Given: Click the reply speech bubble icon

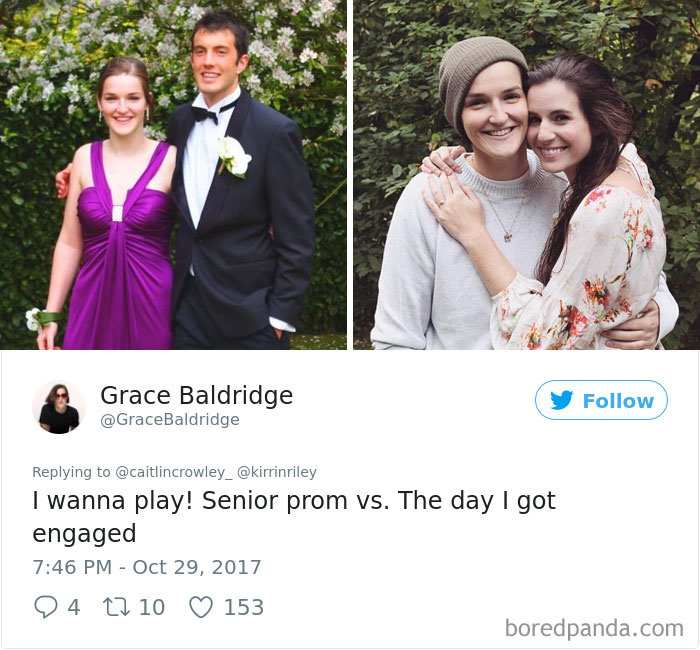Looking at the screenshot, I should (46, 607).
